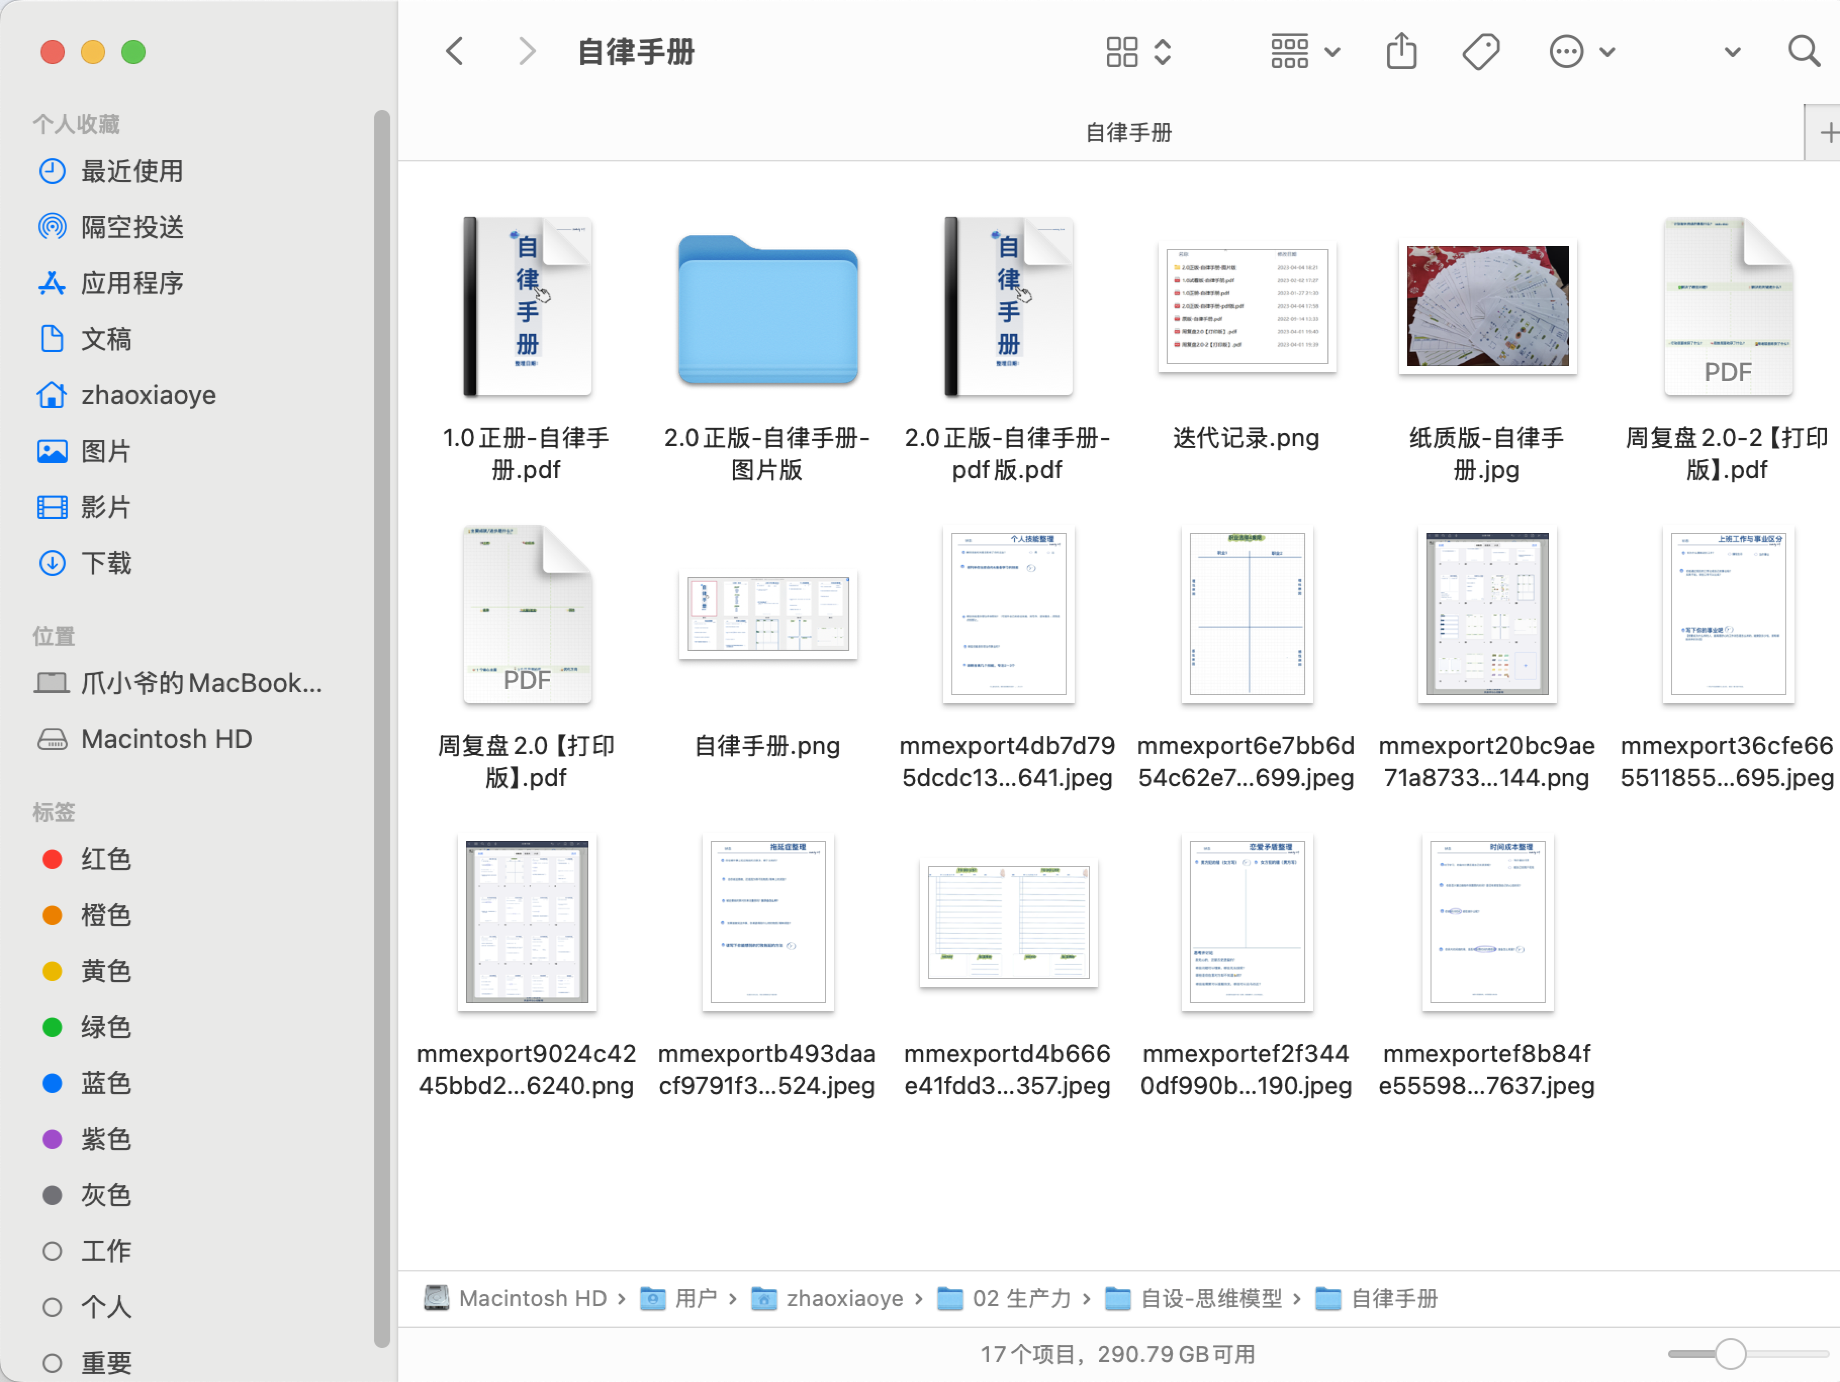1840x1382 pixels.
Task: Select the 工作 tag
Action: 105,1251
